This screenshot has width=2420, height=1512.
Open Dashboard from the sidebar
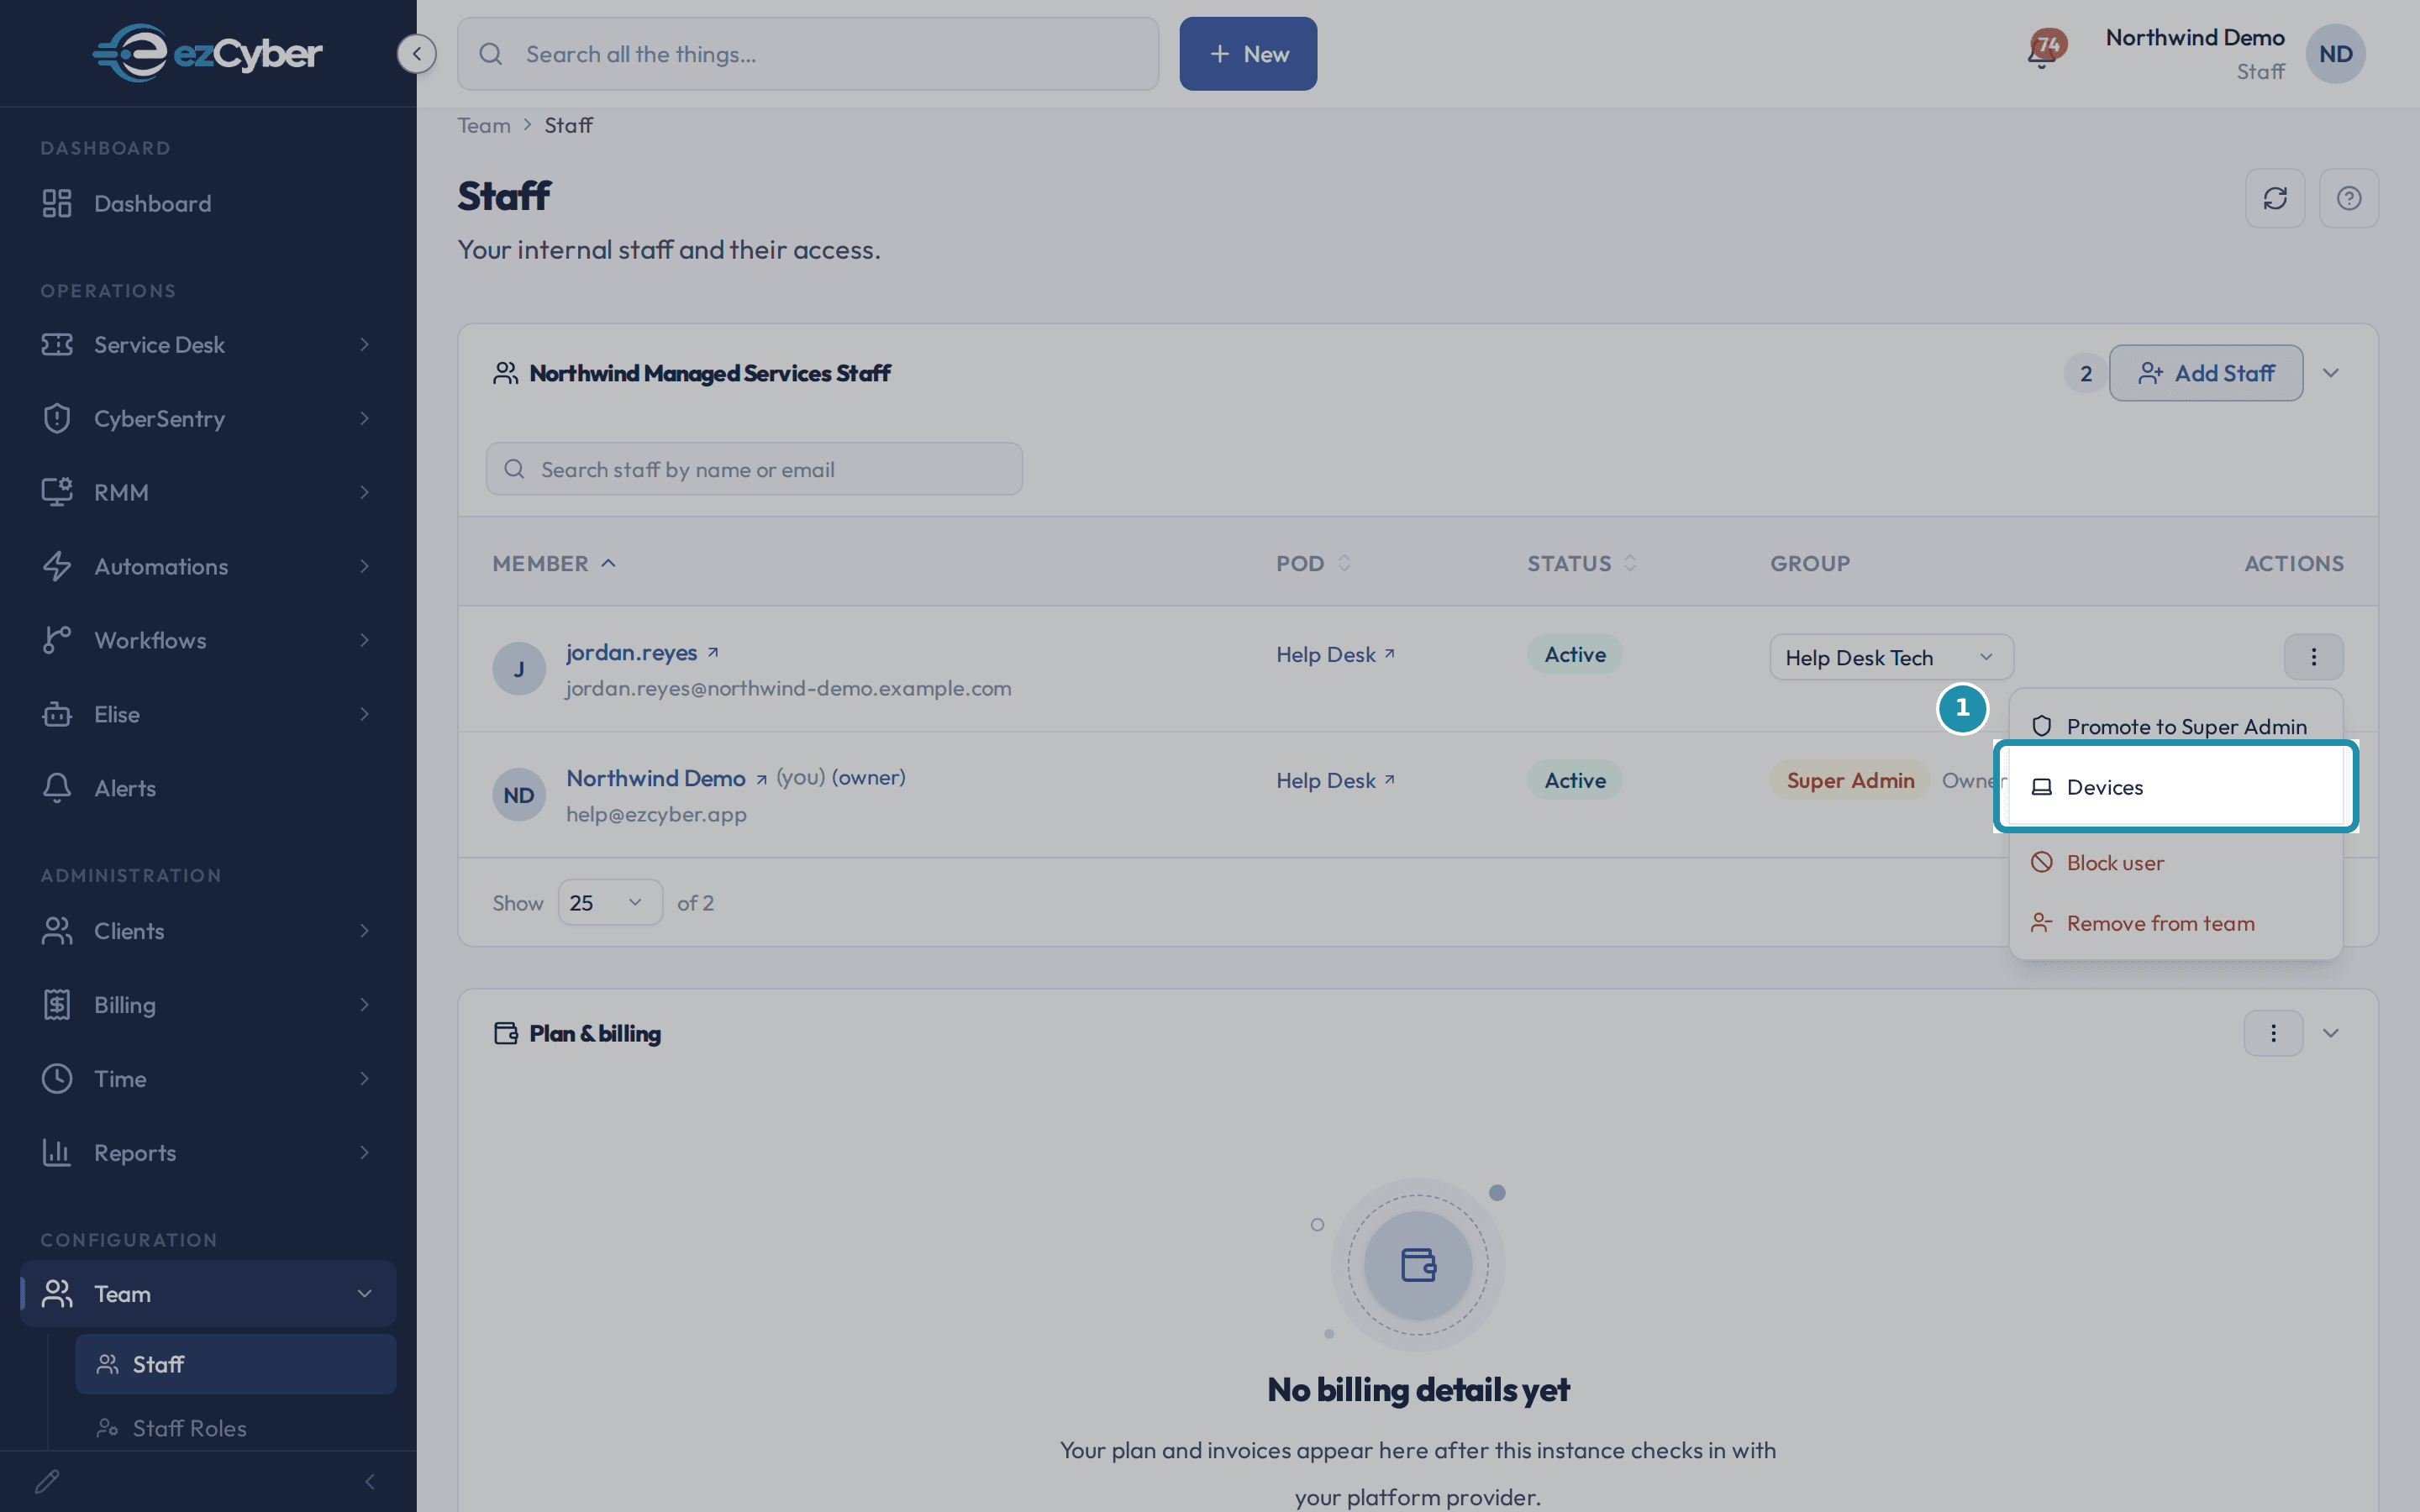(208, 204)
